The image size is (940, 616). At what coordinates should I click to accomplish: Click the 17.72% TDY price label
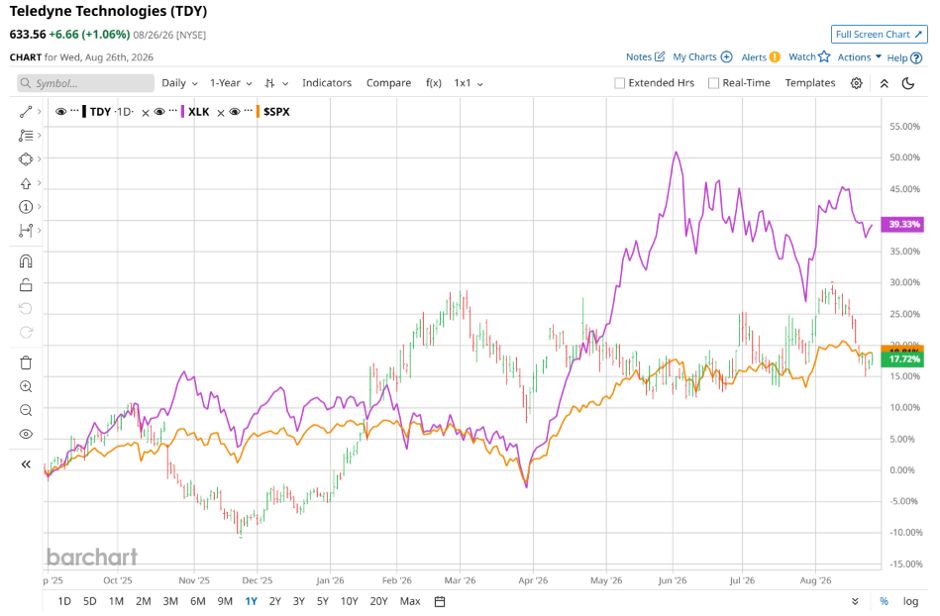pyautogui.click(x=902, y=360)
